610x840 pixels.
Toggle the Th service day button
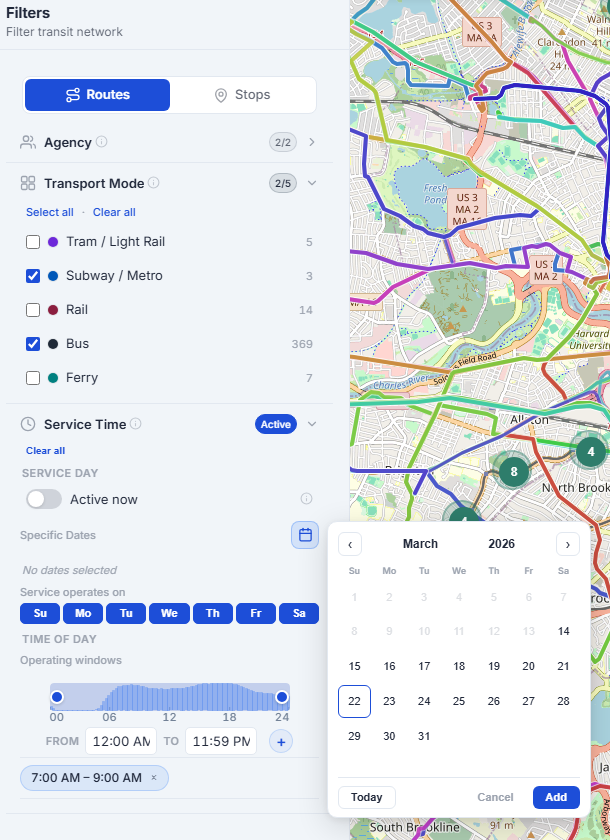[213, 613]
